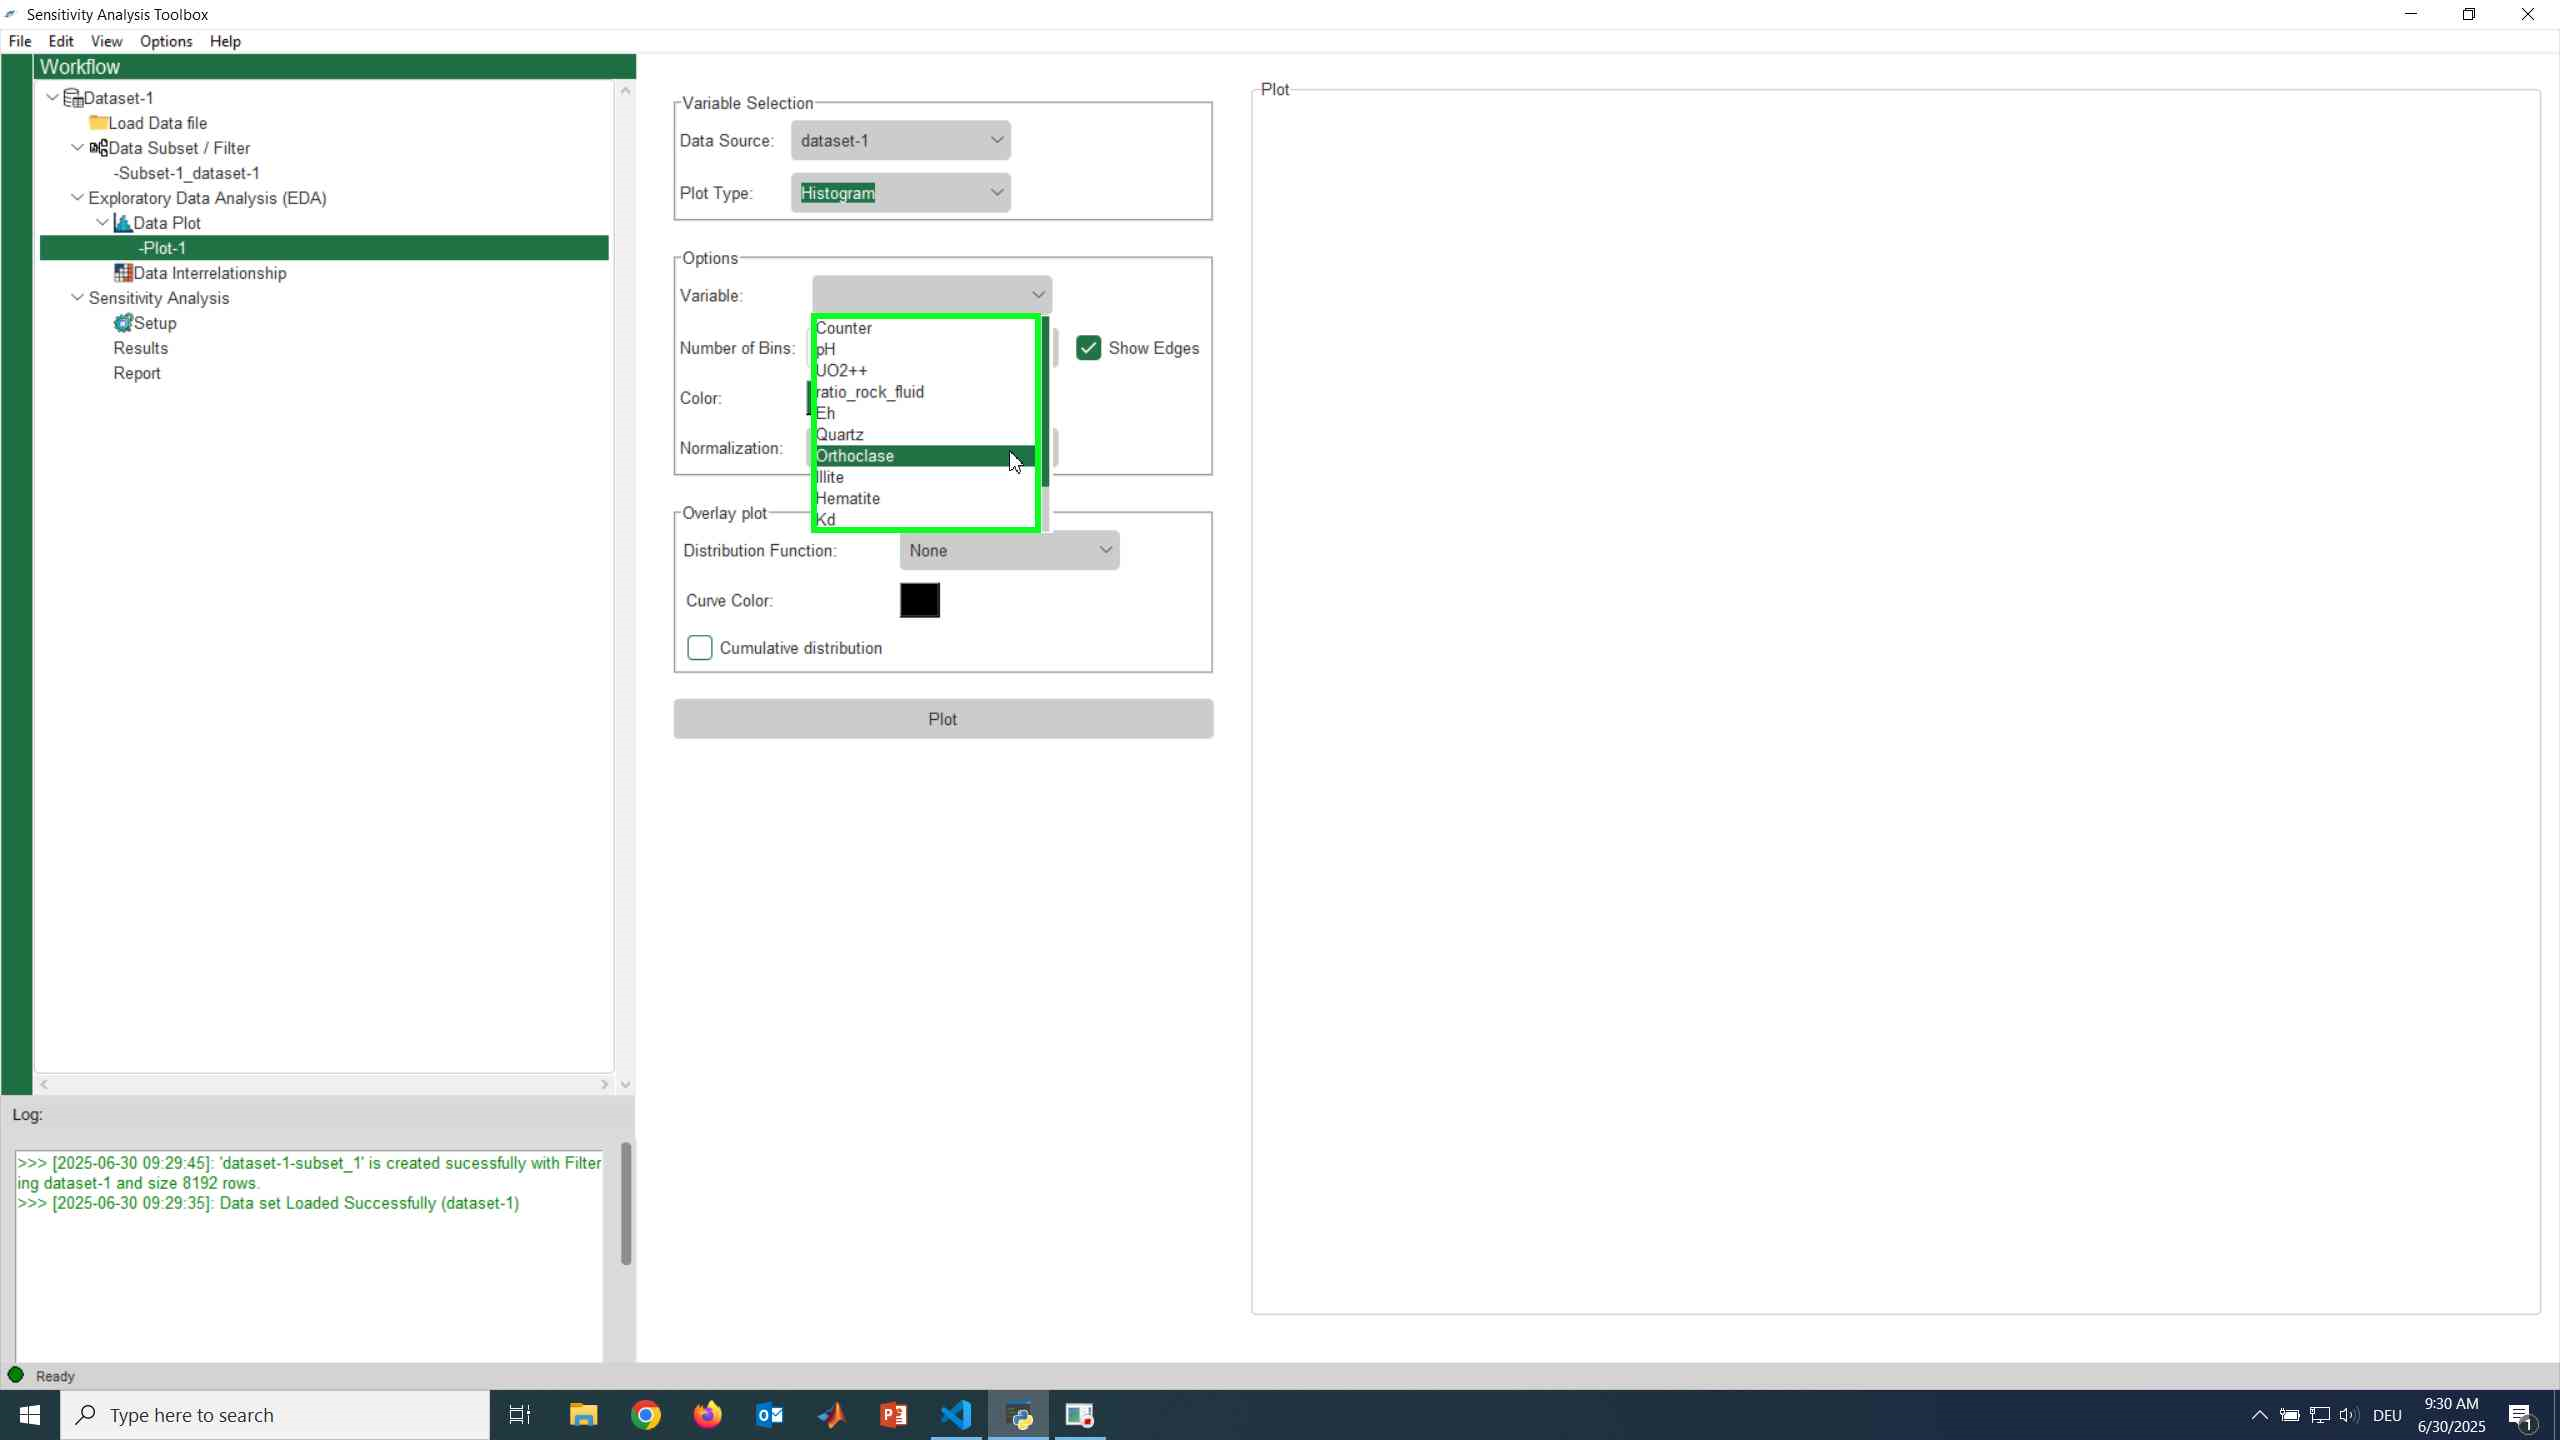Click the Variable combo box
The height and width of the screenshot is (1440, 2560).
[932, 295]
